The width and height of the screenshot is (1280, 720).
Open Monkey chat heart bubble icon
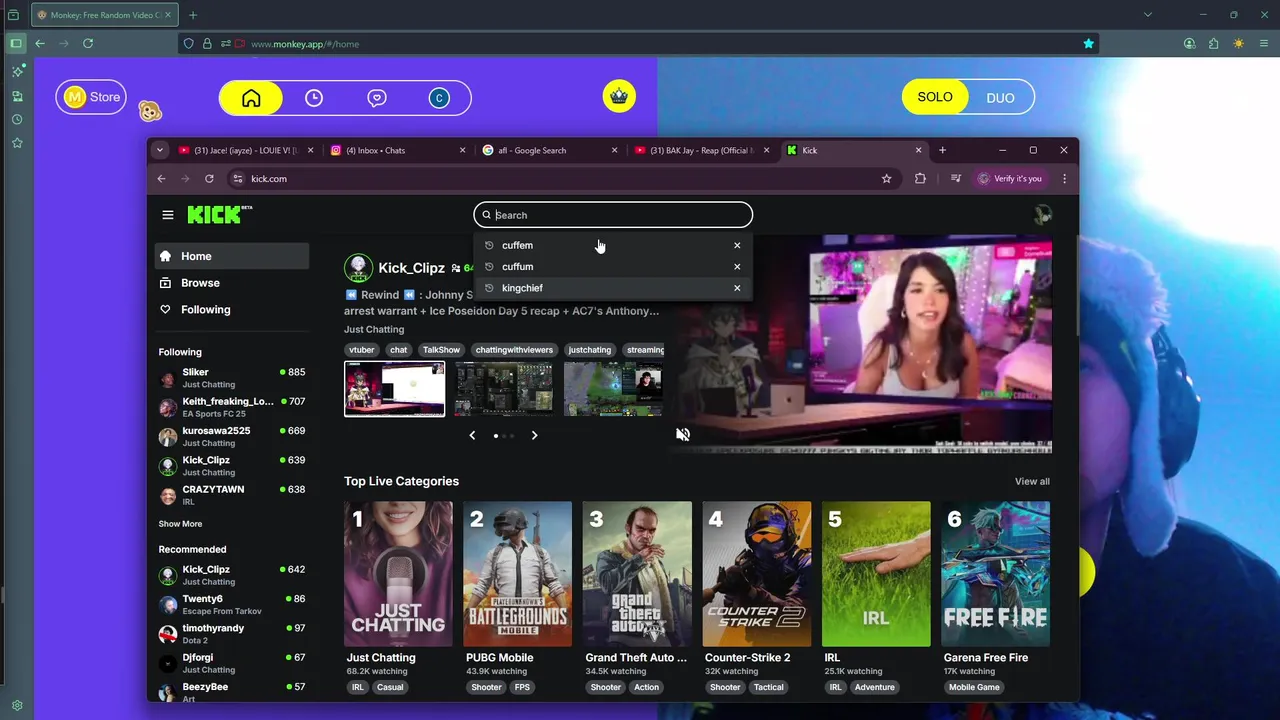click(377, 98)
